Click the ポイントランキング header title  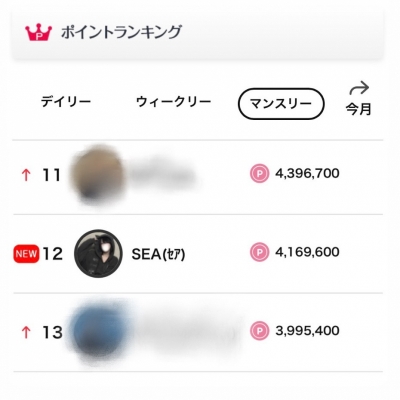tap(121, 32)
